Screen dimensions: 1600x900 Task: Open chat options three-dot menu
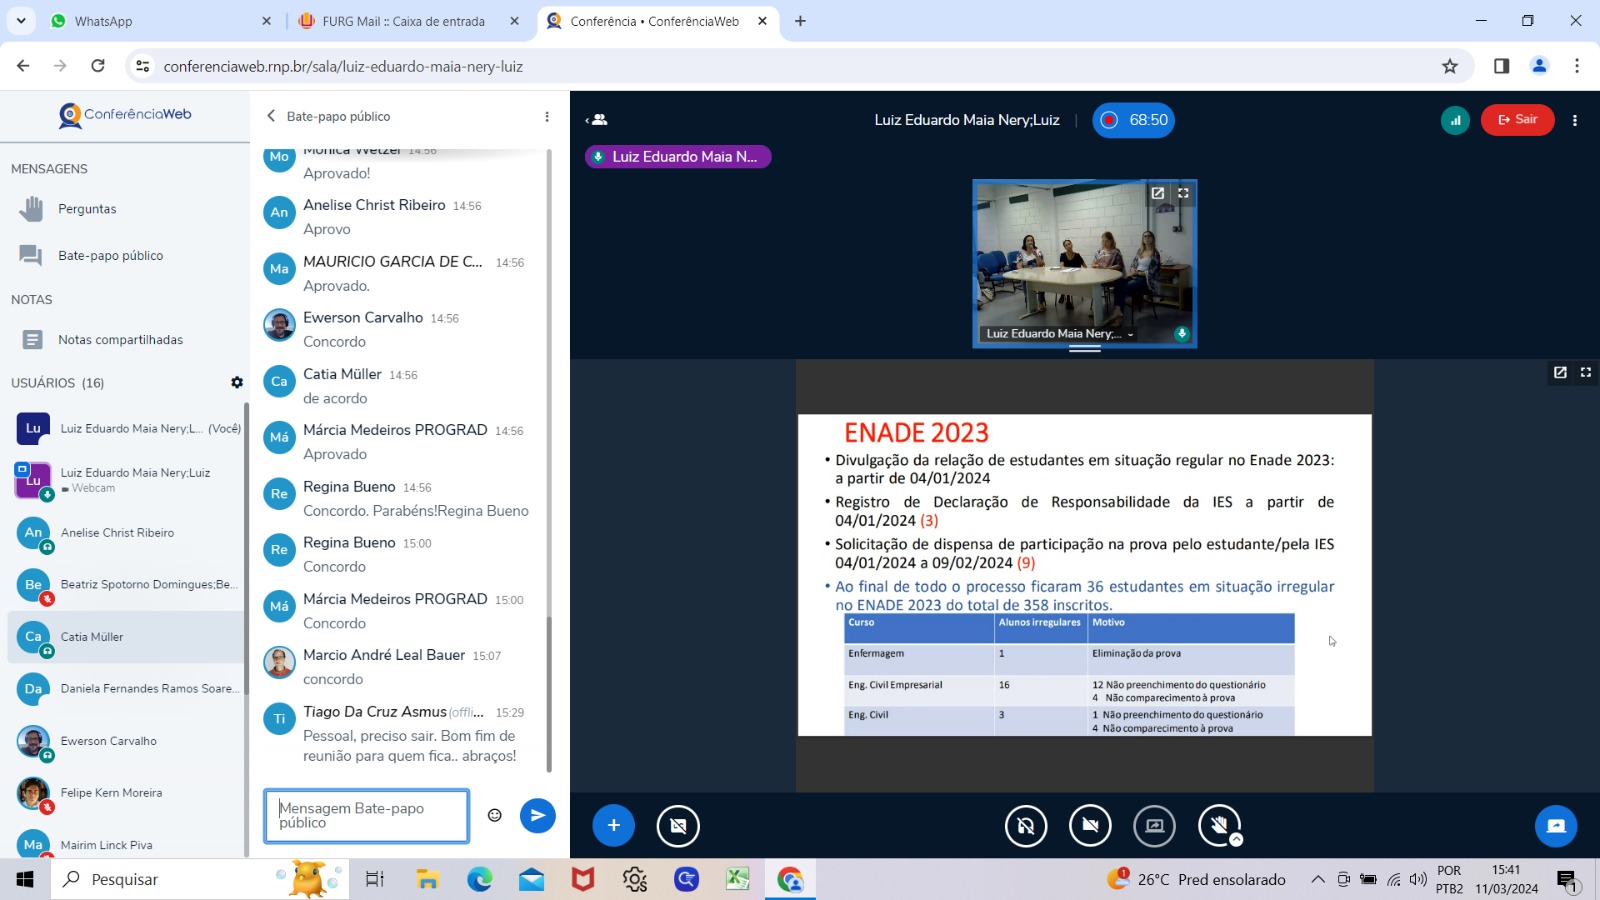pos(547,117)
